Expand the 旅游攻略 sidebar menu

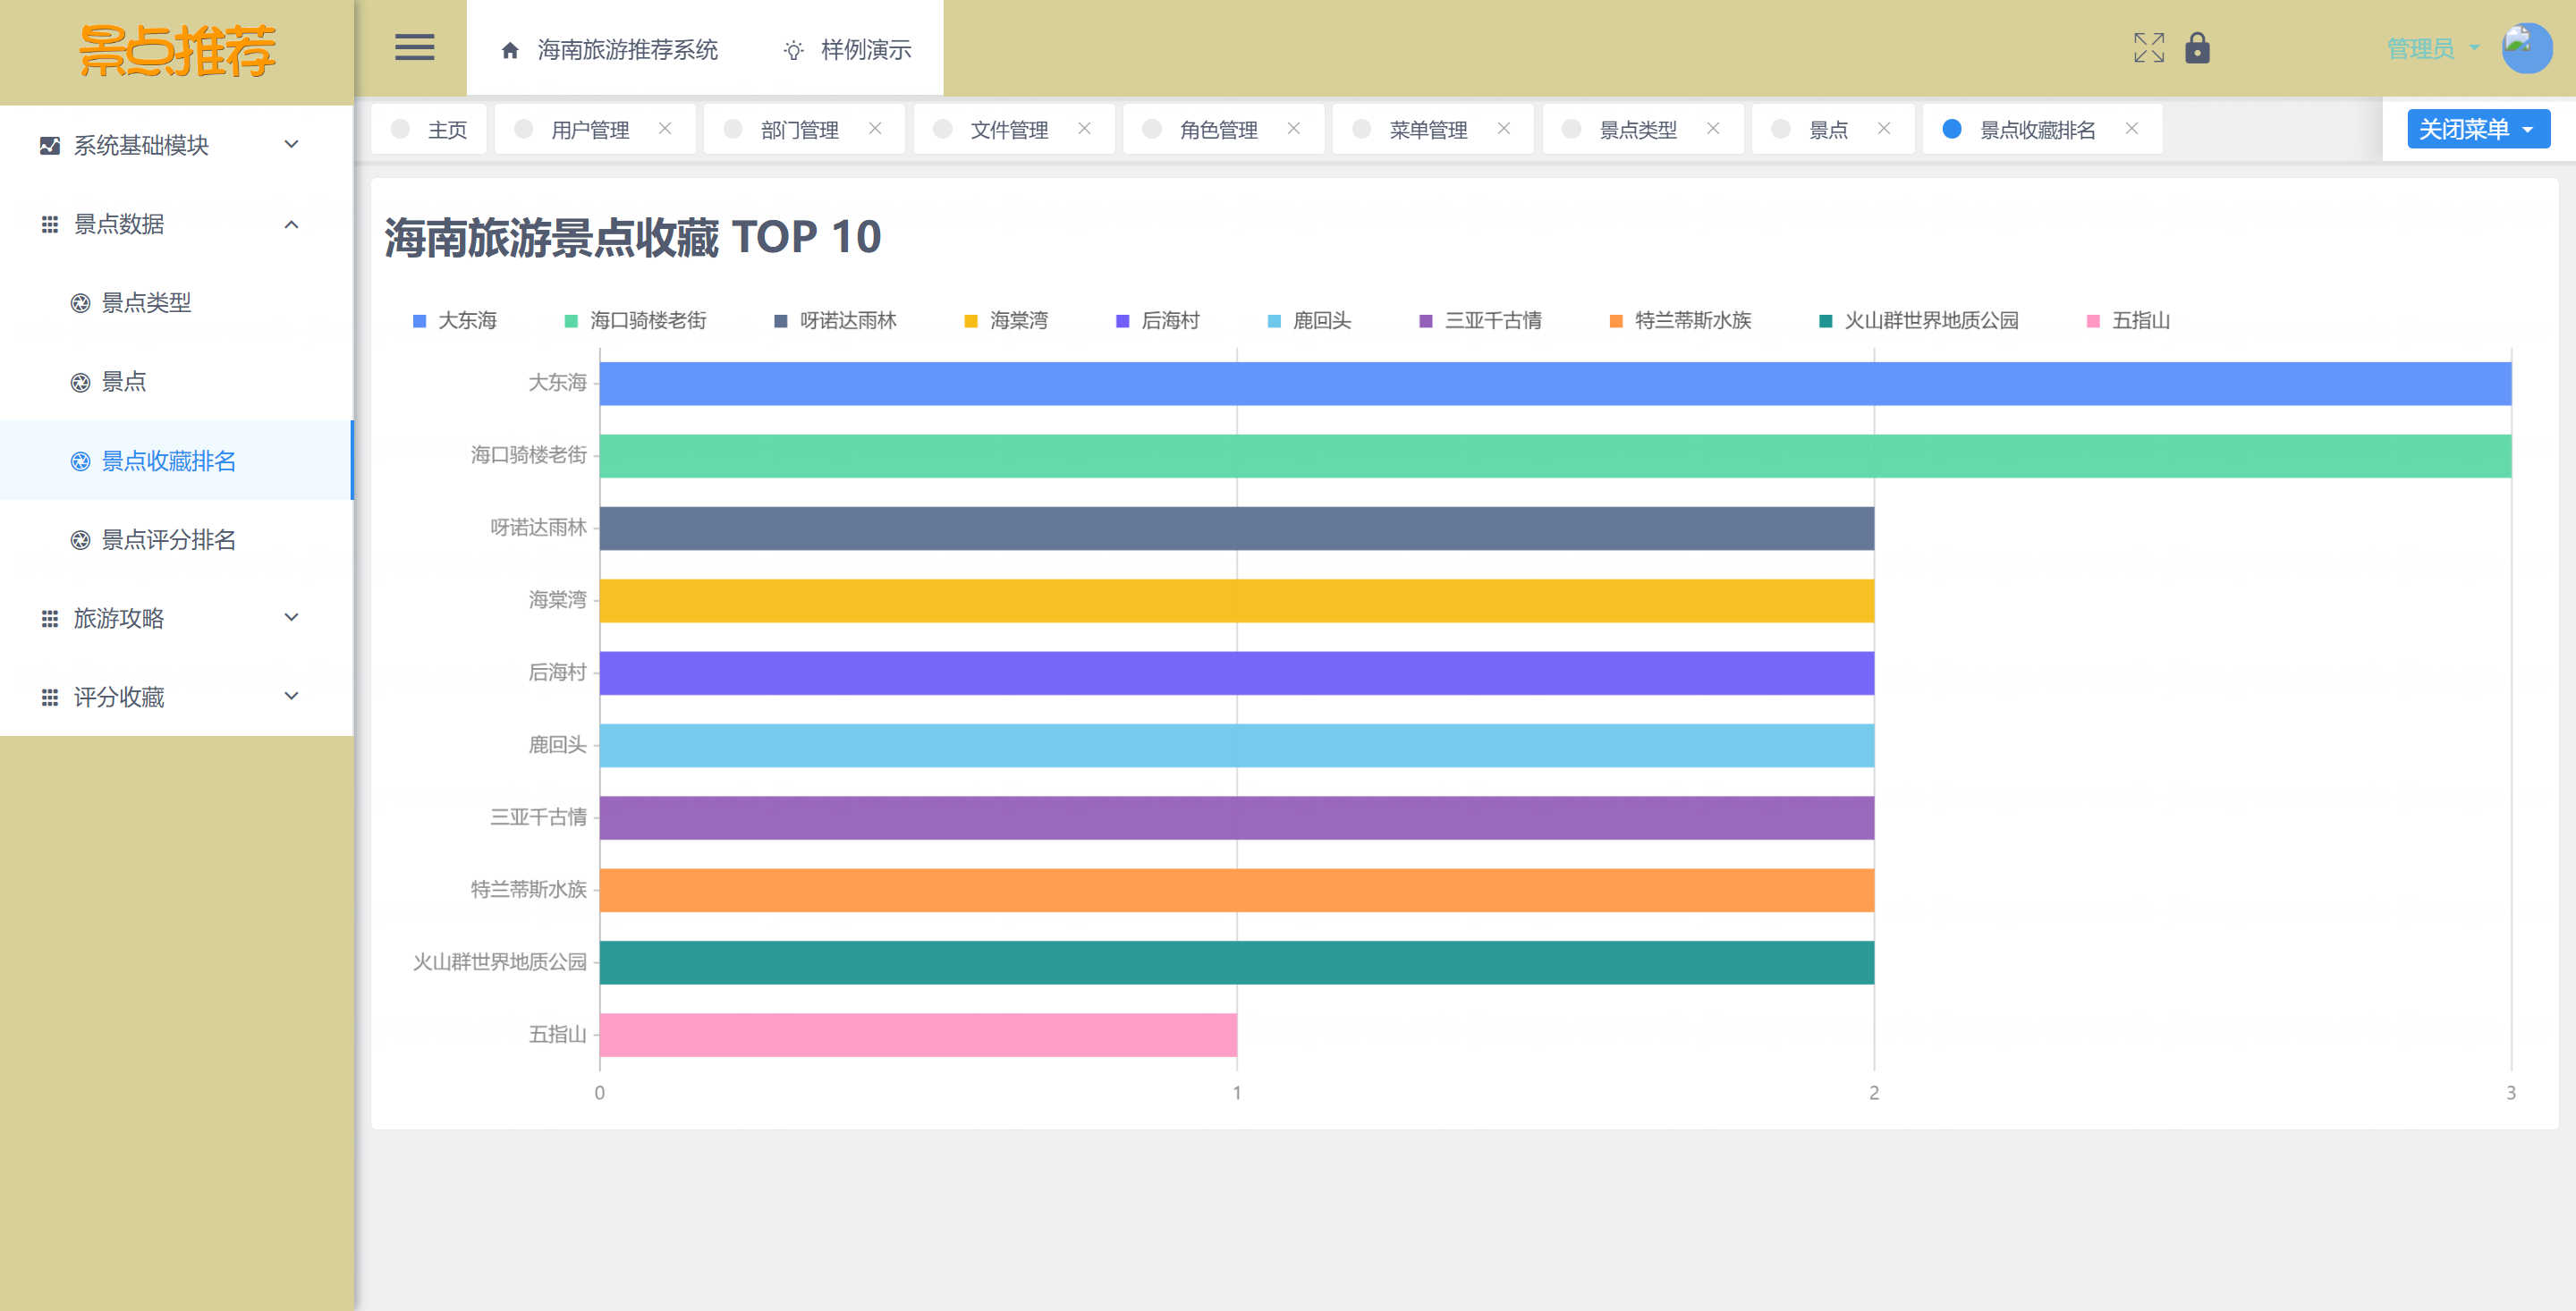[x=170, y=618]
